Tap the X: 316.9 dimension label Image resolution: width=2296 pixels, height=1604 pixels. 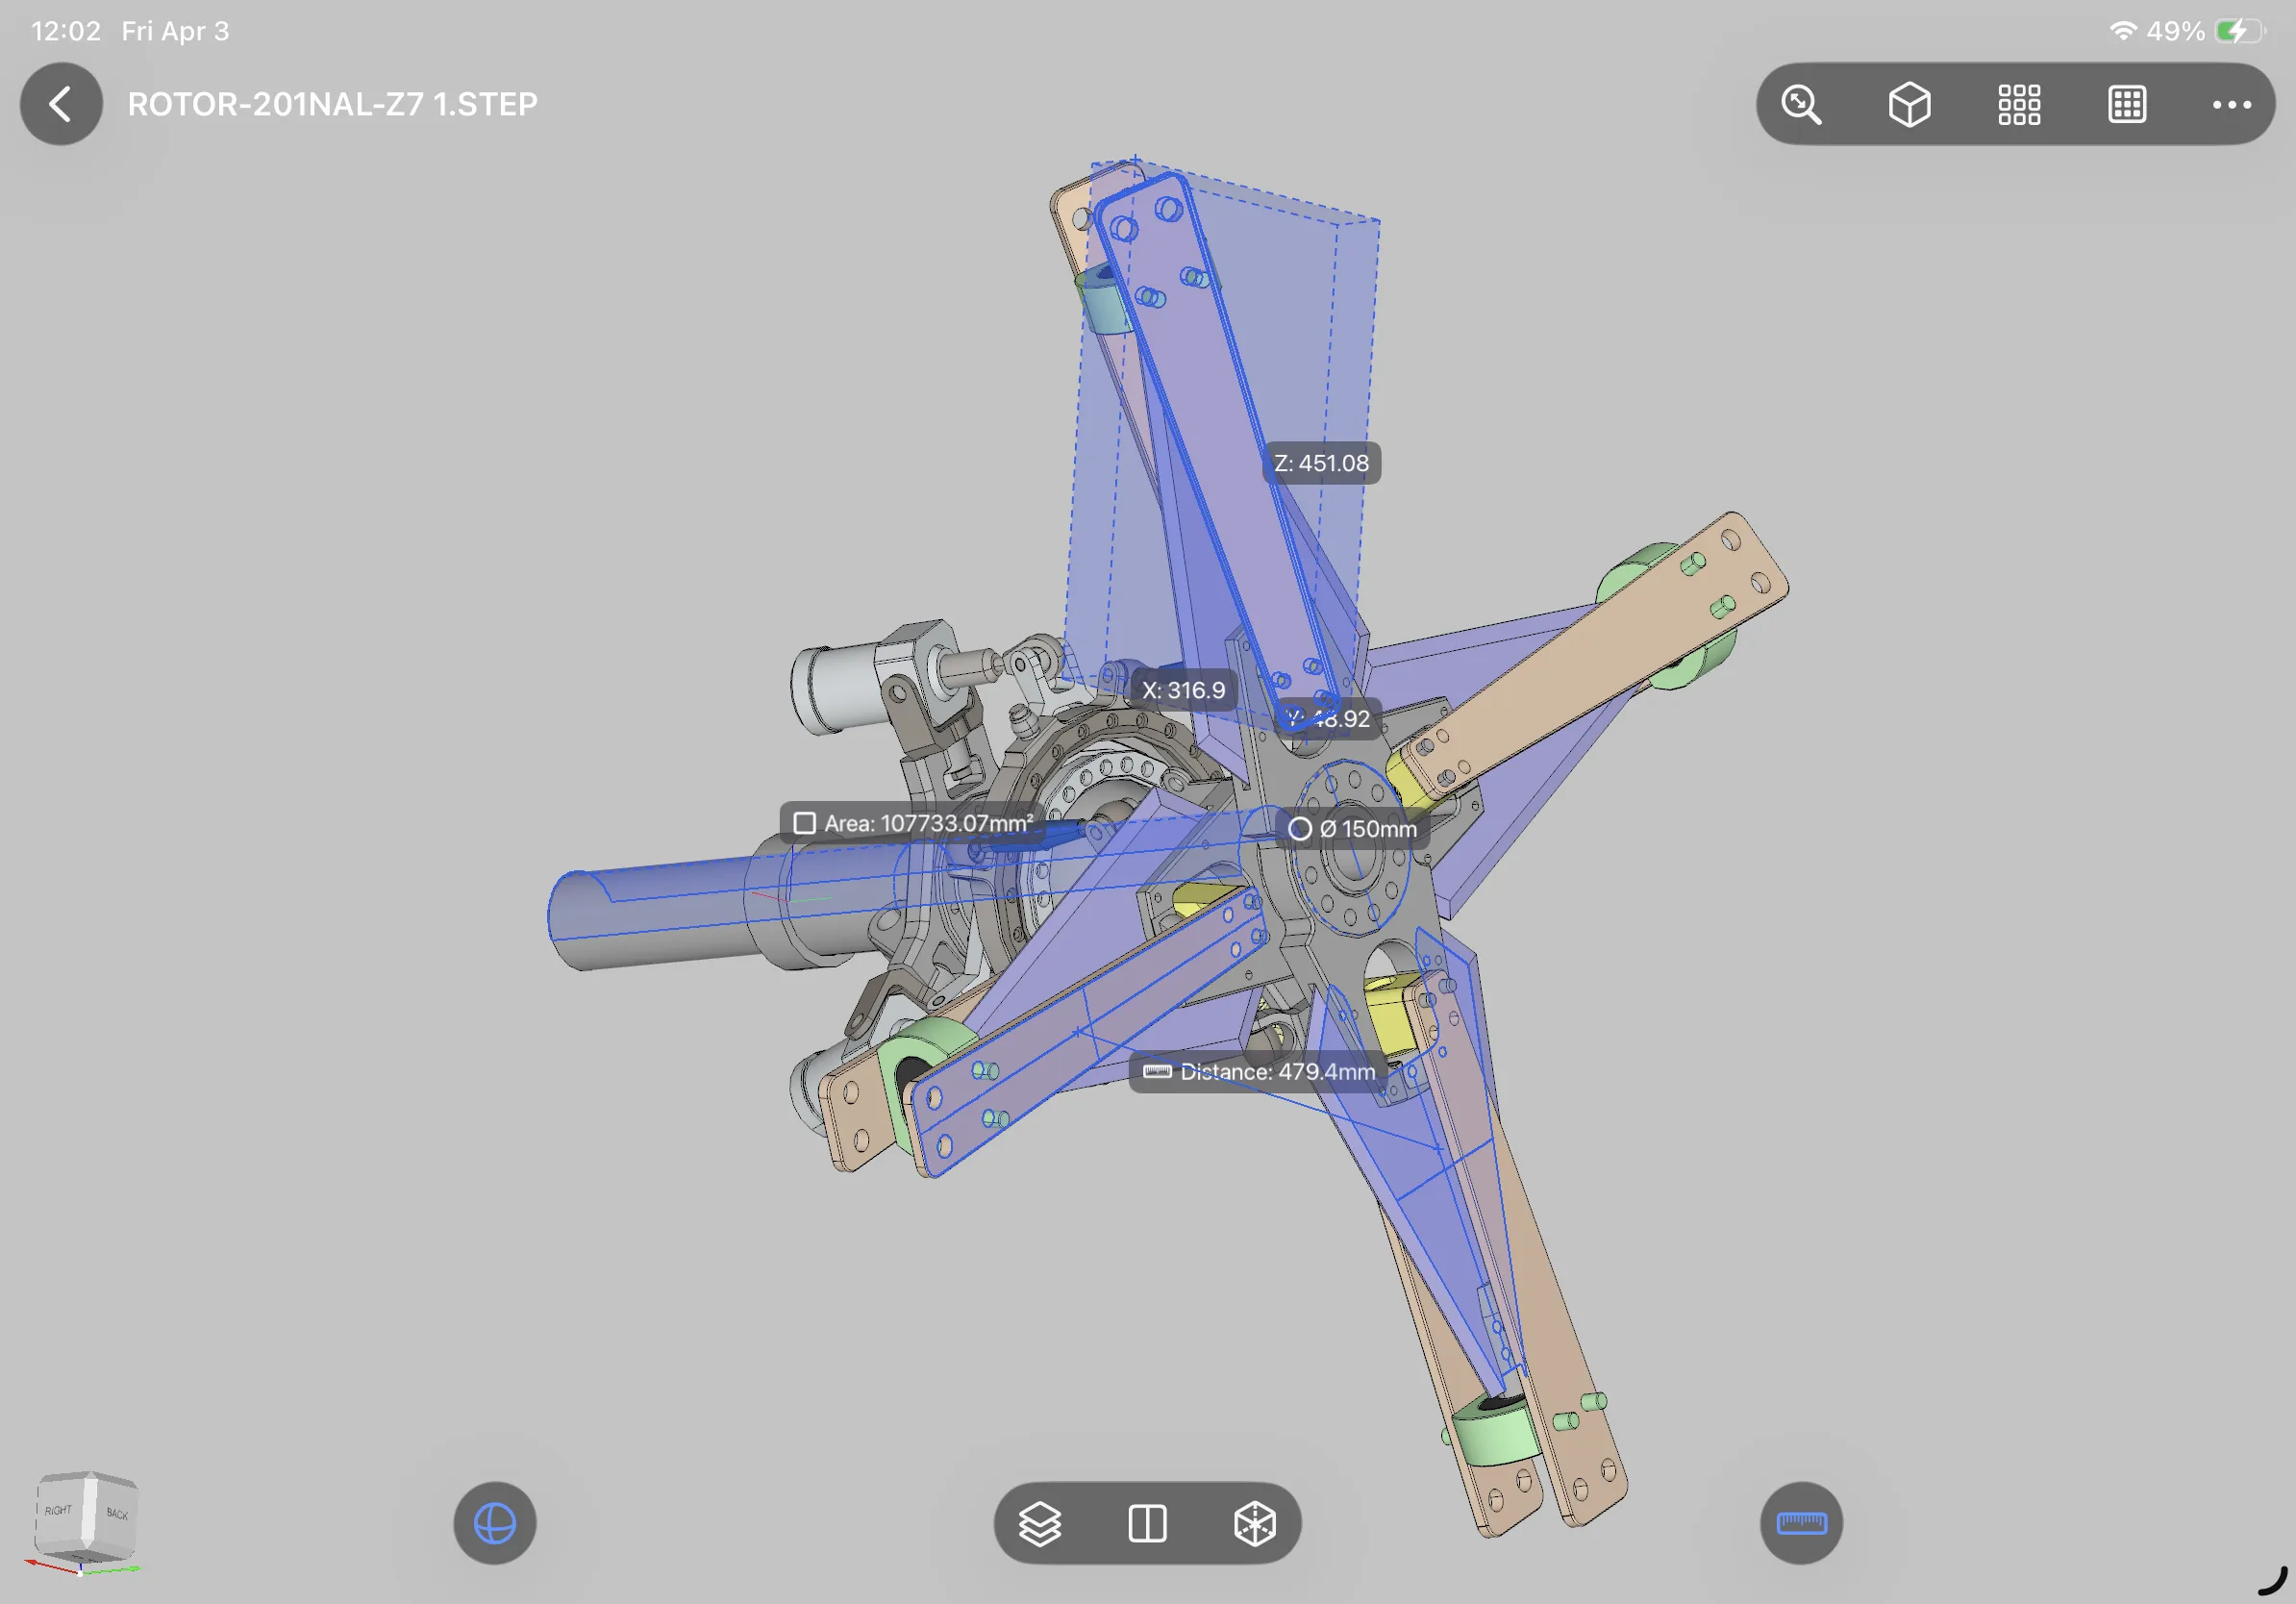[x=1183, y=690]
